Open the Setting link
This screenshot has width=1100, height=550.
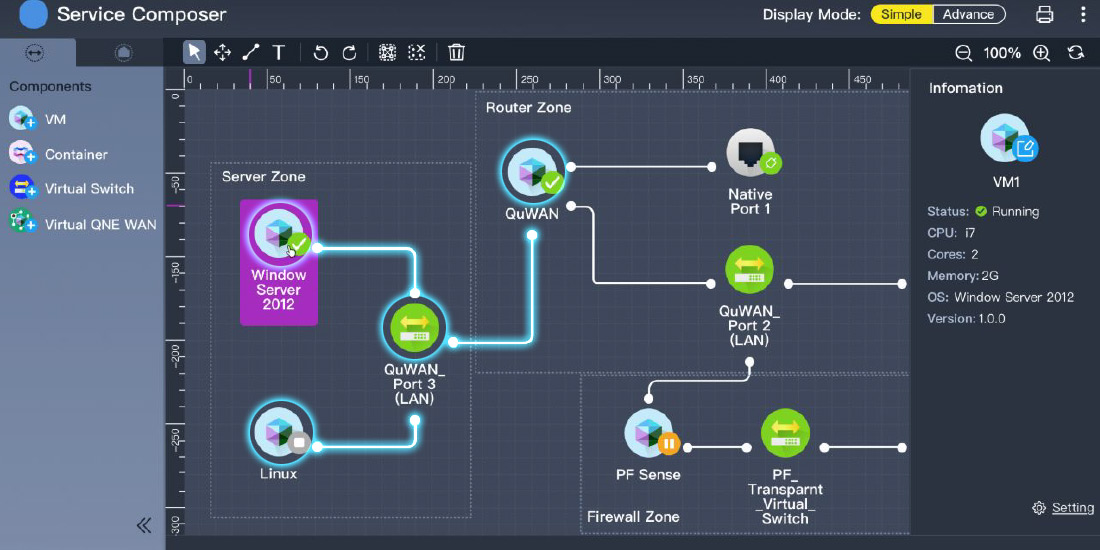pyautogui.click(x=1072, y=508)
